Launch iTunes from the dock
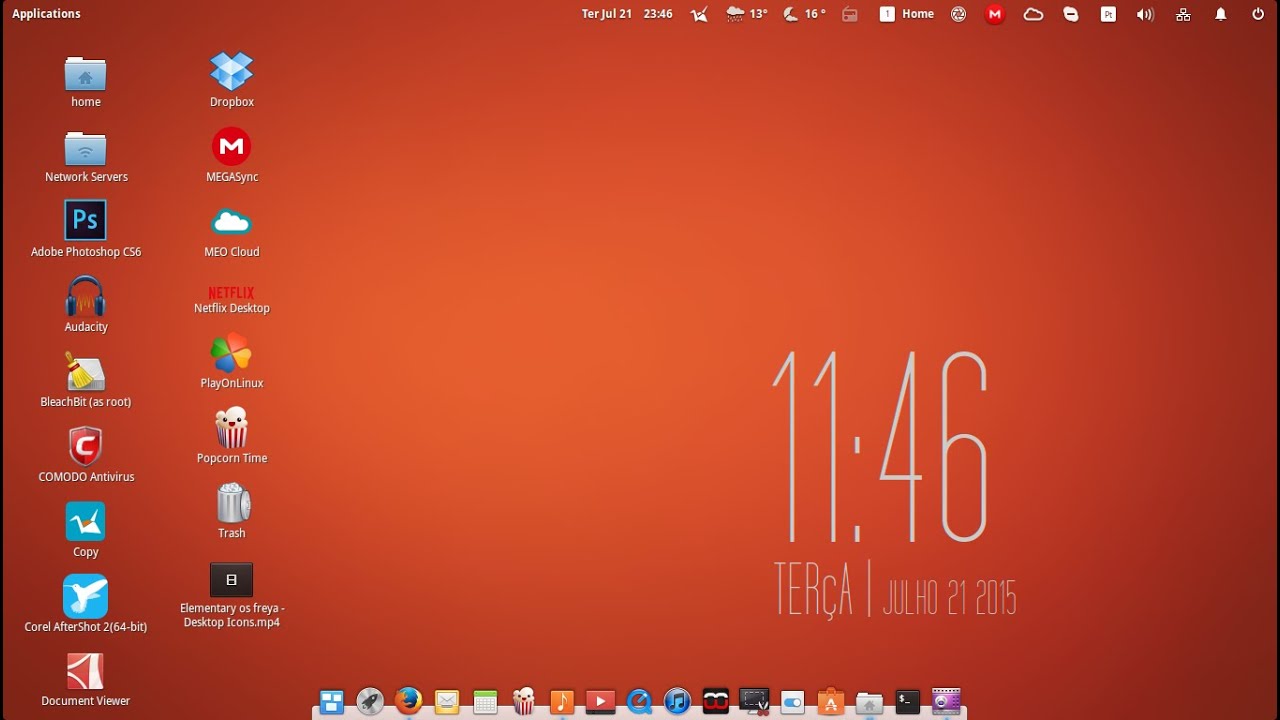This screenshot has width=1280, height=720. [677, 702]
